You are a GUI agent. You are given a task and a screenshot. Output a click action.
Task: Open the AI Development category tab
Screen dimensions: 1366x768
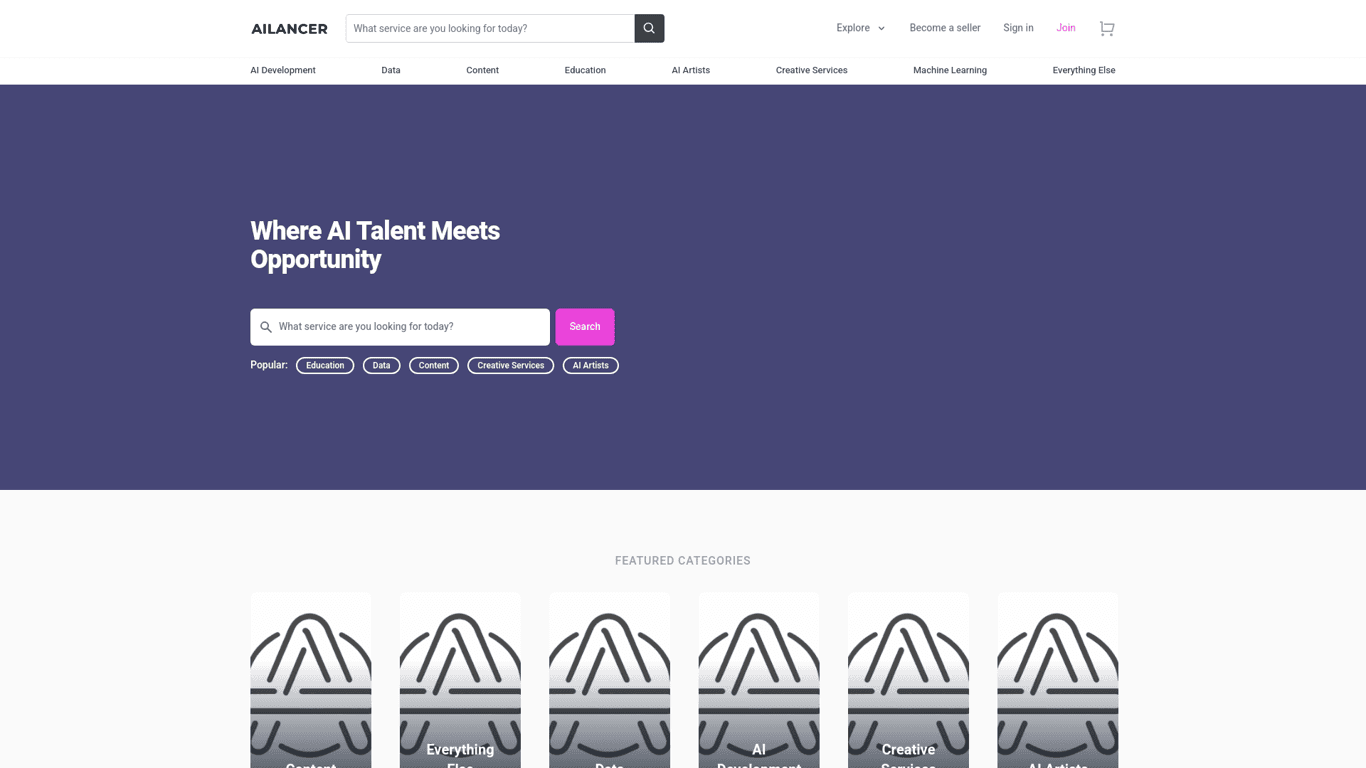click(x=283, y=70)
